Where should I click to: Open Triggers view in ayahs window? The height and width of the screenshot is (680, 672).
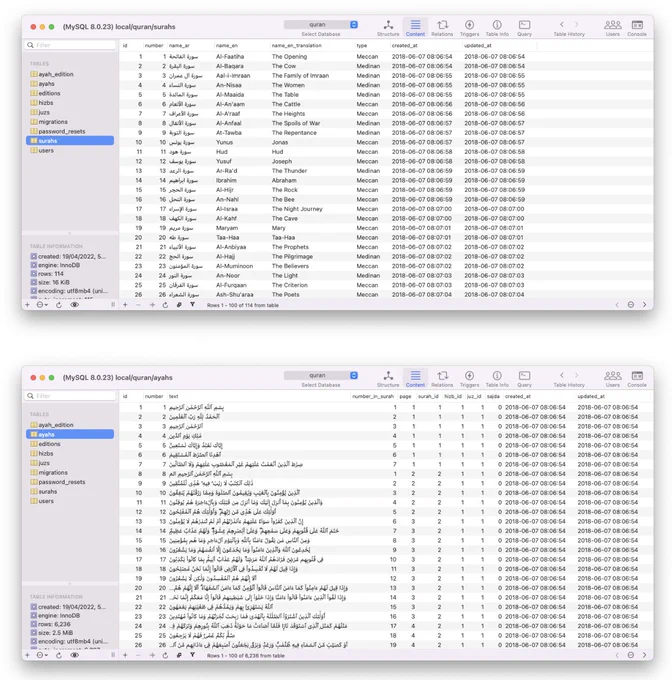[x=470, y=379]
